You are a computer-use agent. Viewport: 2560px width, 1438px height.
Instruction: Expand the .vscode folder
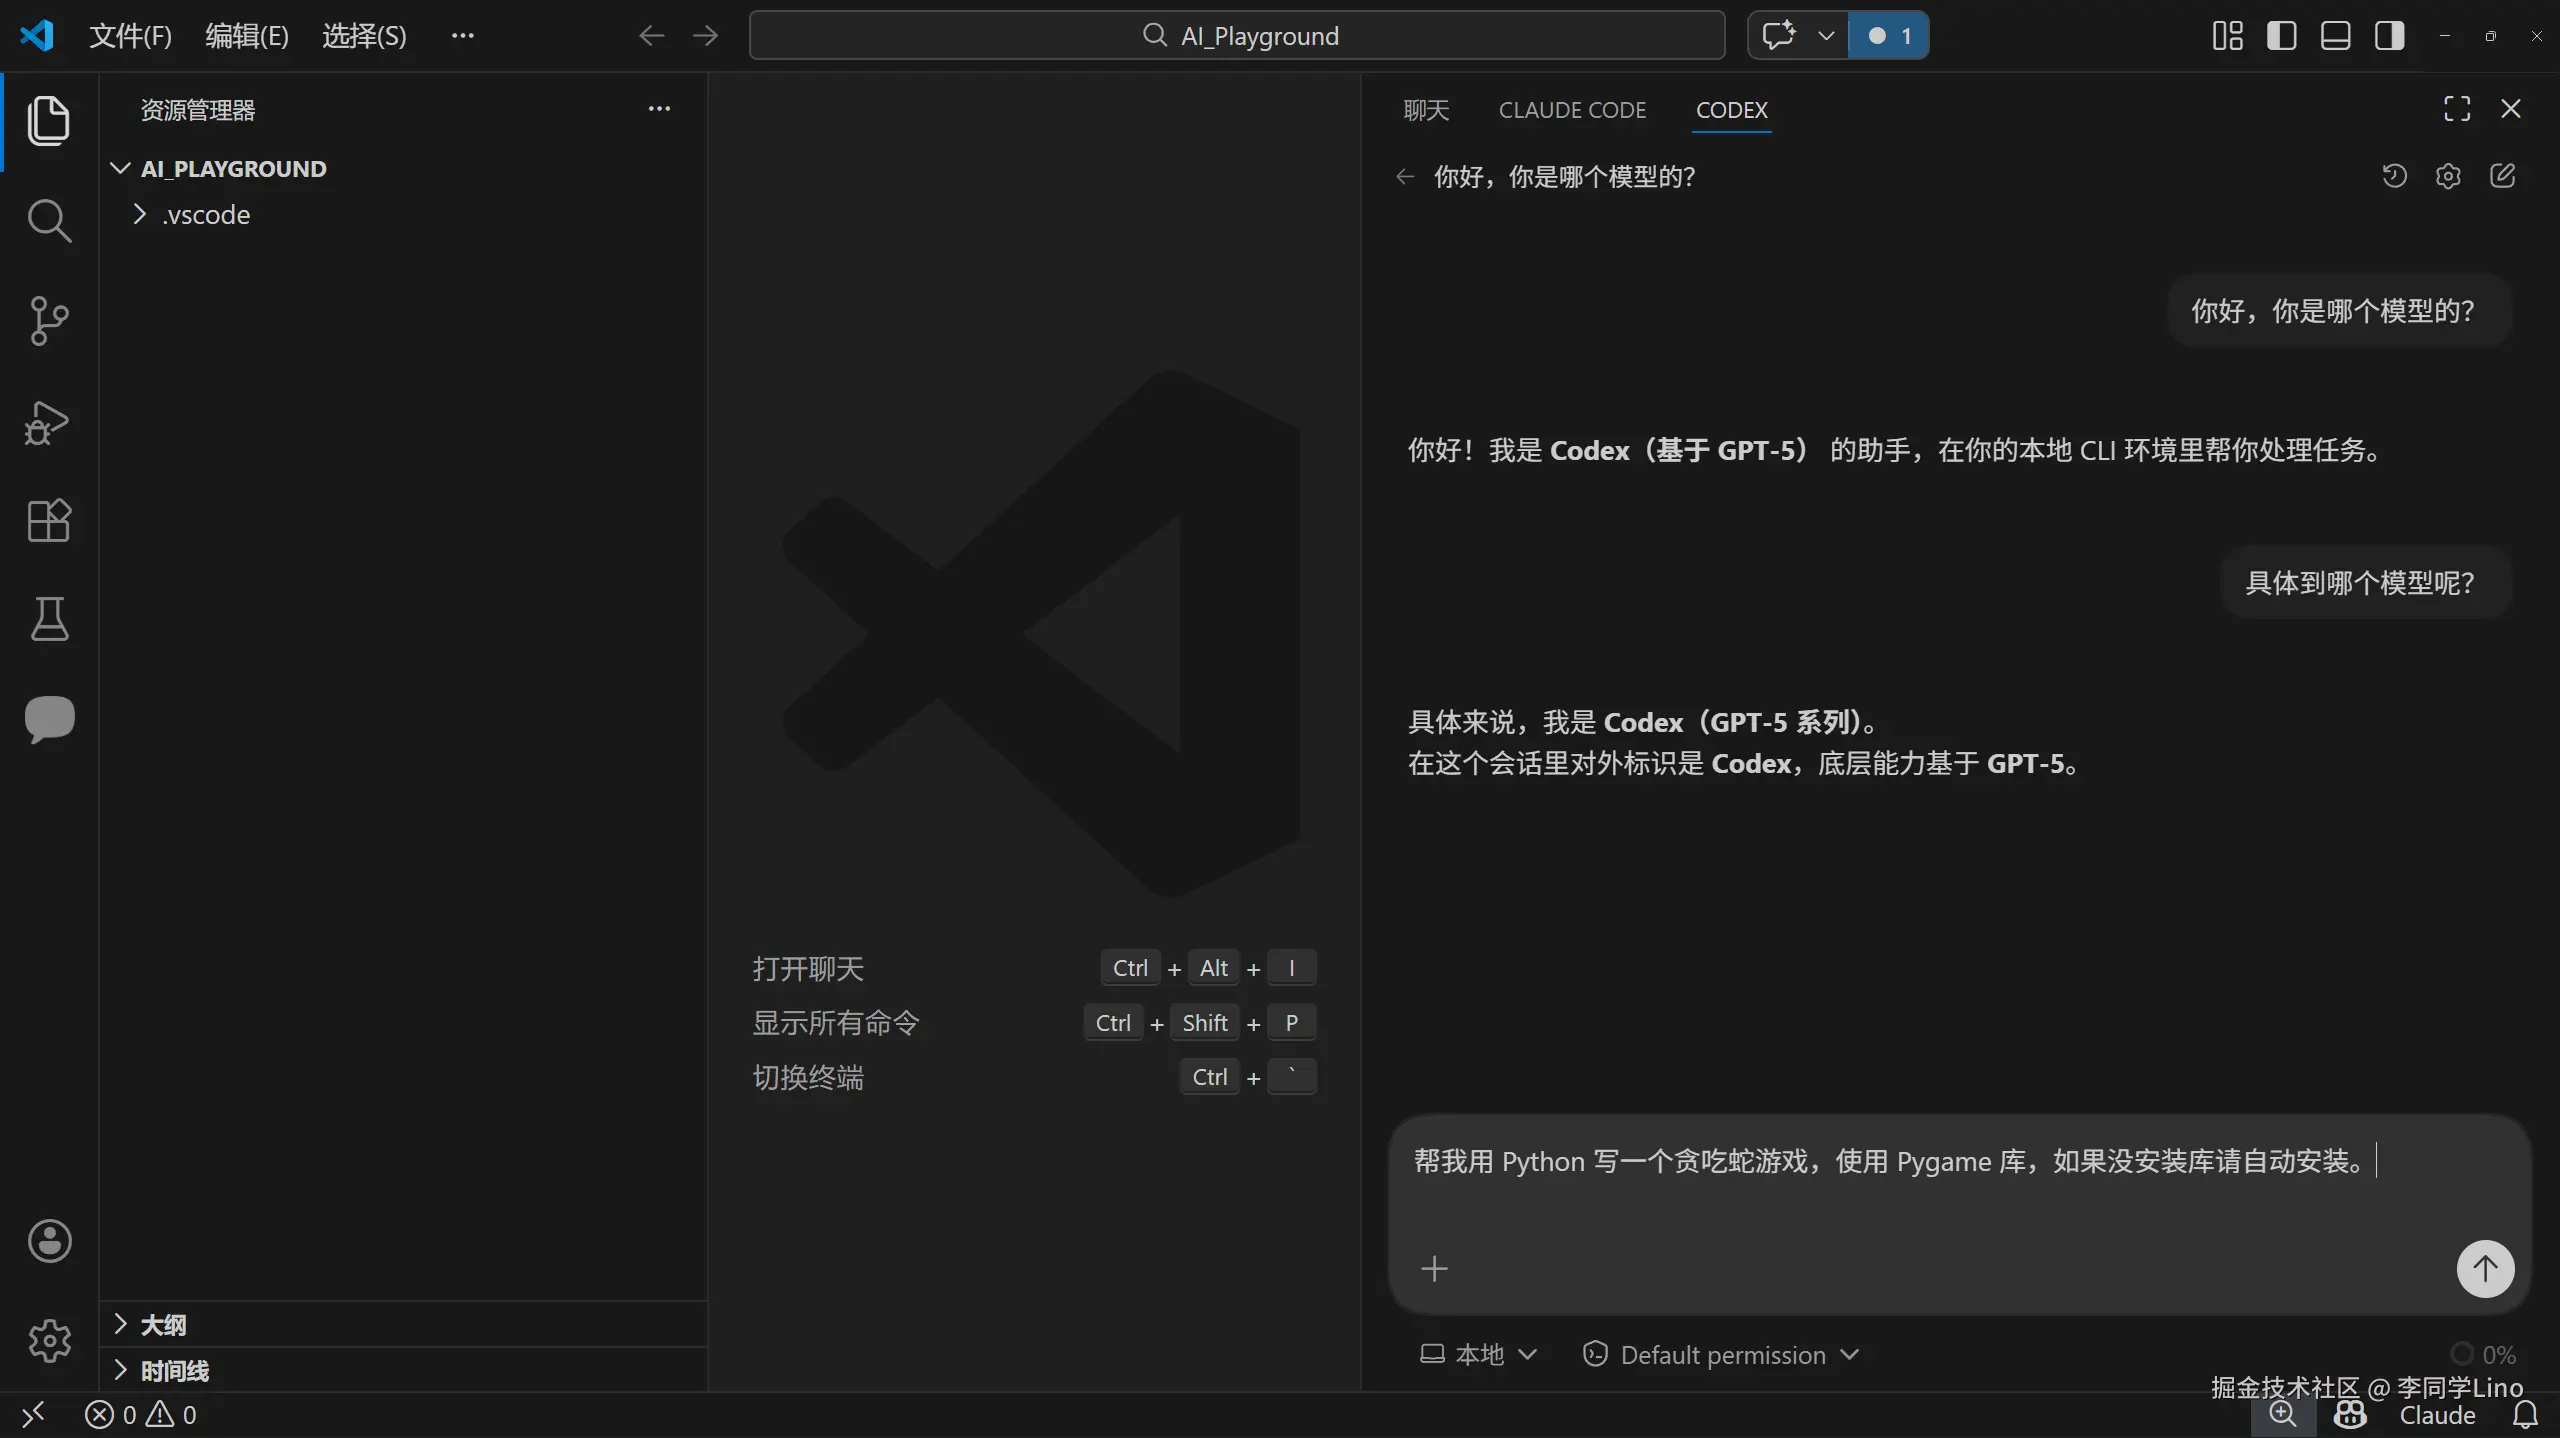tap(205, 215)
